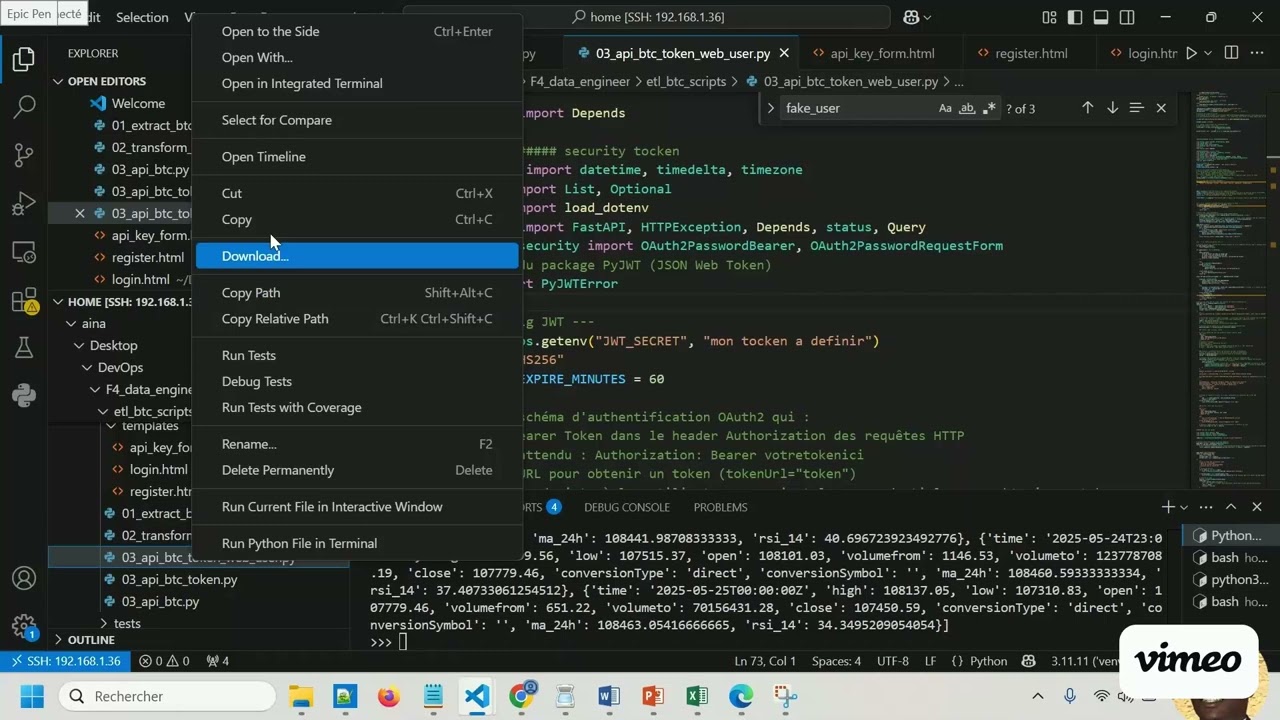Open the PROBLEMS panel tab
The width and height of the screenshot is (1280, 720).
(x=720, y=507)
